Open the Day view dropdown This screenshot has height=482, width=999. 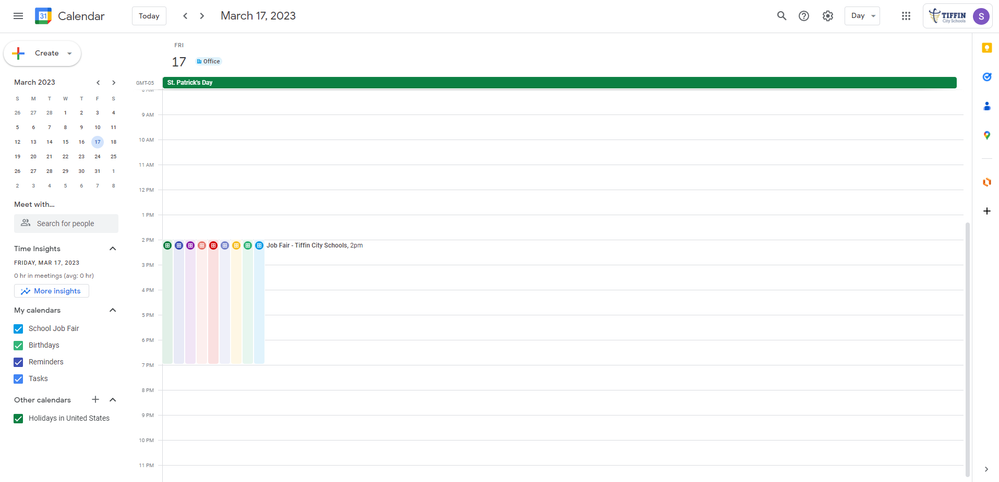pyautogui.click(x=862, y=16)
